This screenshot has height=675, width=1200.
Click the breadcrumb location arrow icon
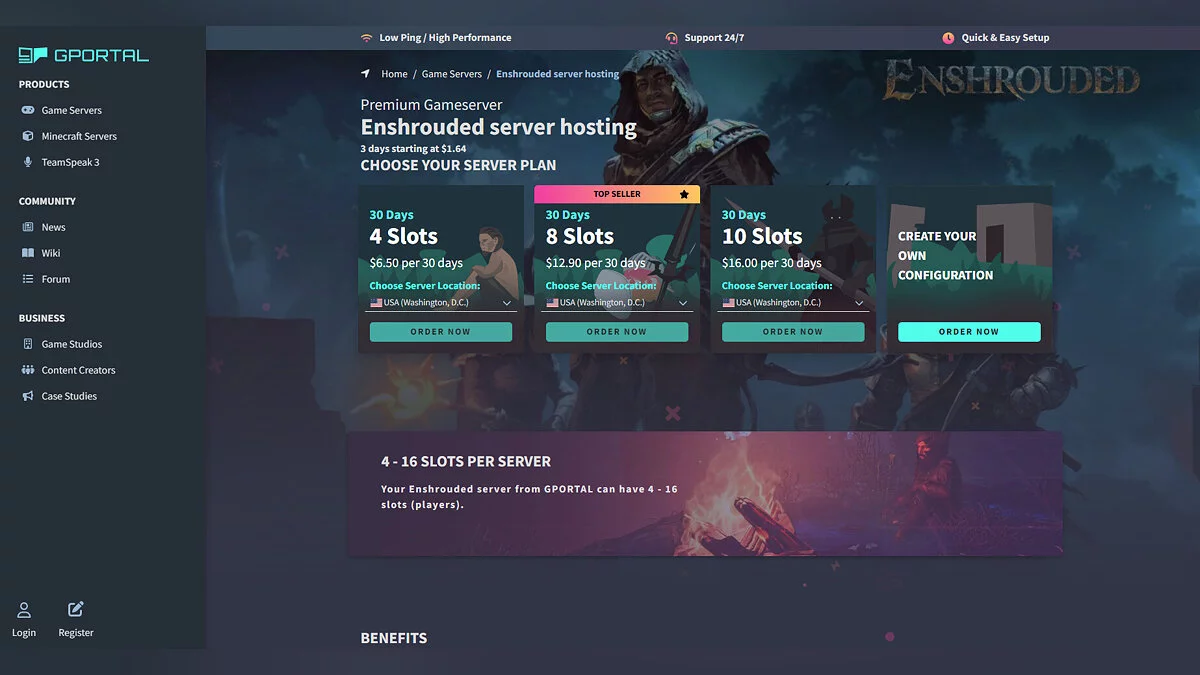click(x=366, y=74)
